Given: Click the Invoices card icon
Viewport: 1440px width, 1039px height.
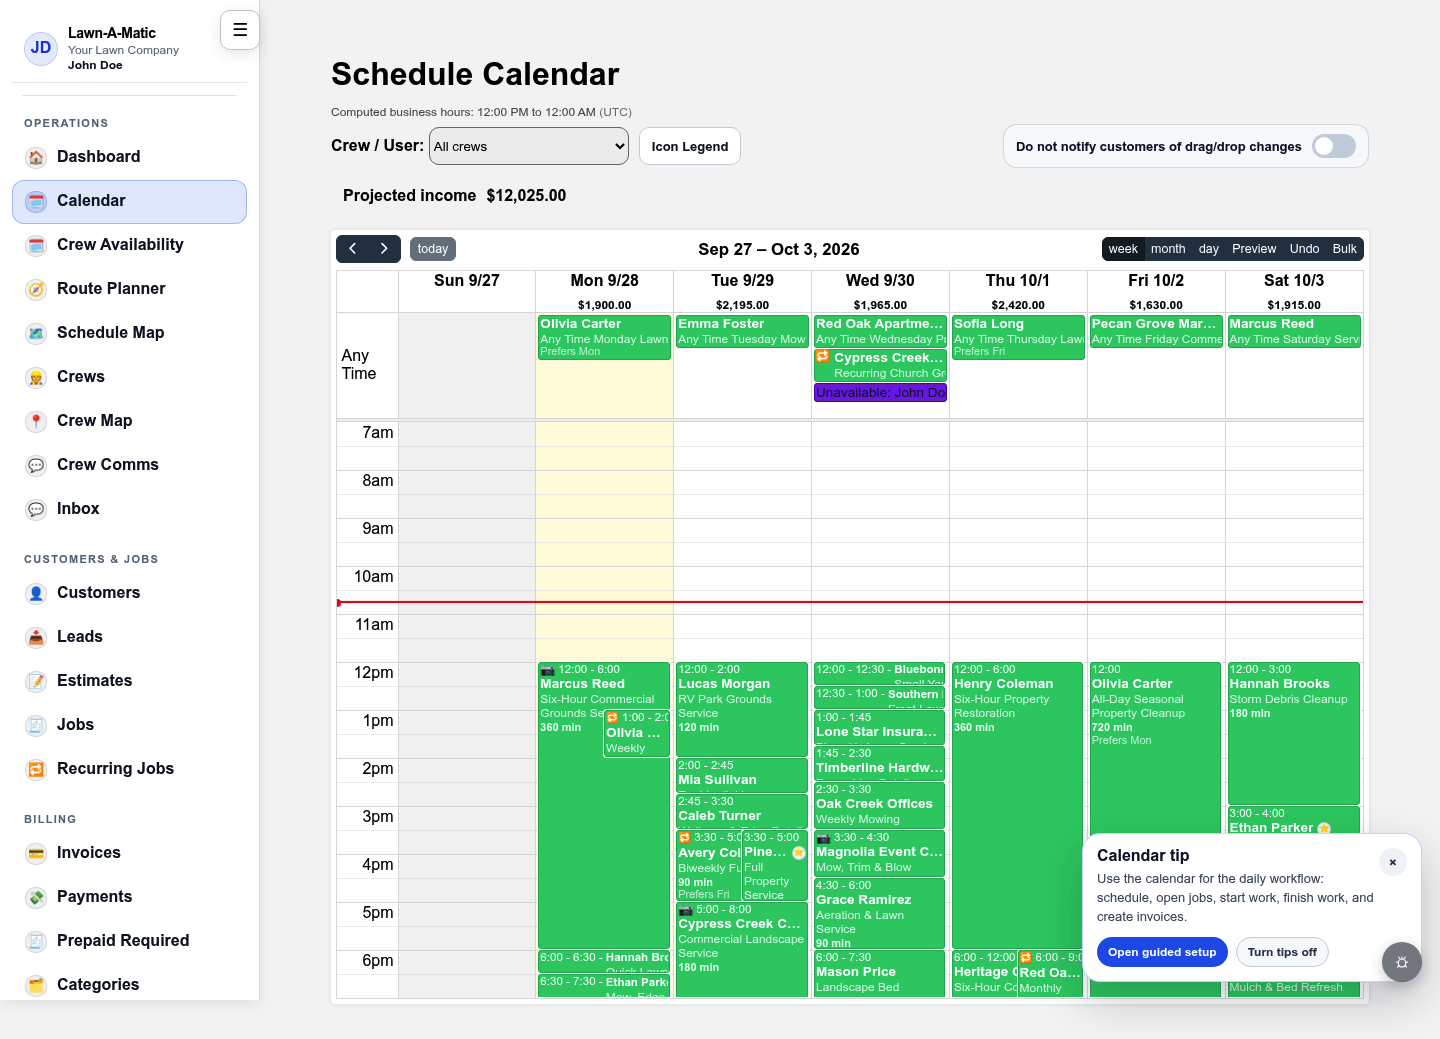Looking at the screenshot, I should (x=36, y=853).
